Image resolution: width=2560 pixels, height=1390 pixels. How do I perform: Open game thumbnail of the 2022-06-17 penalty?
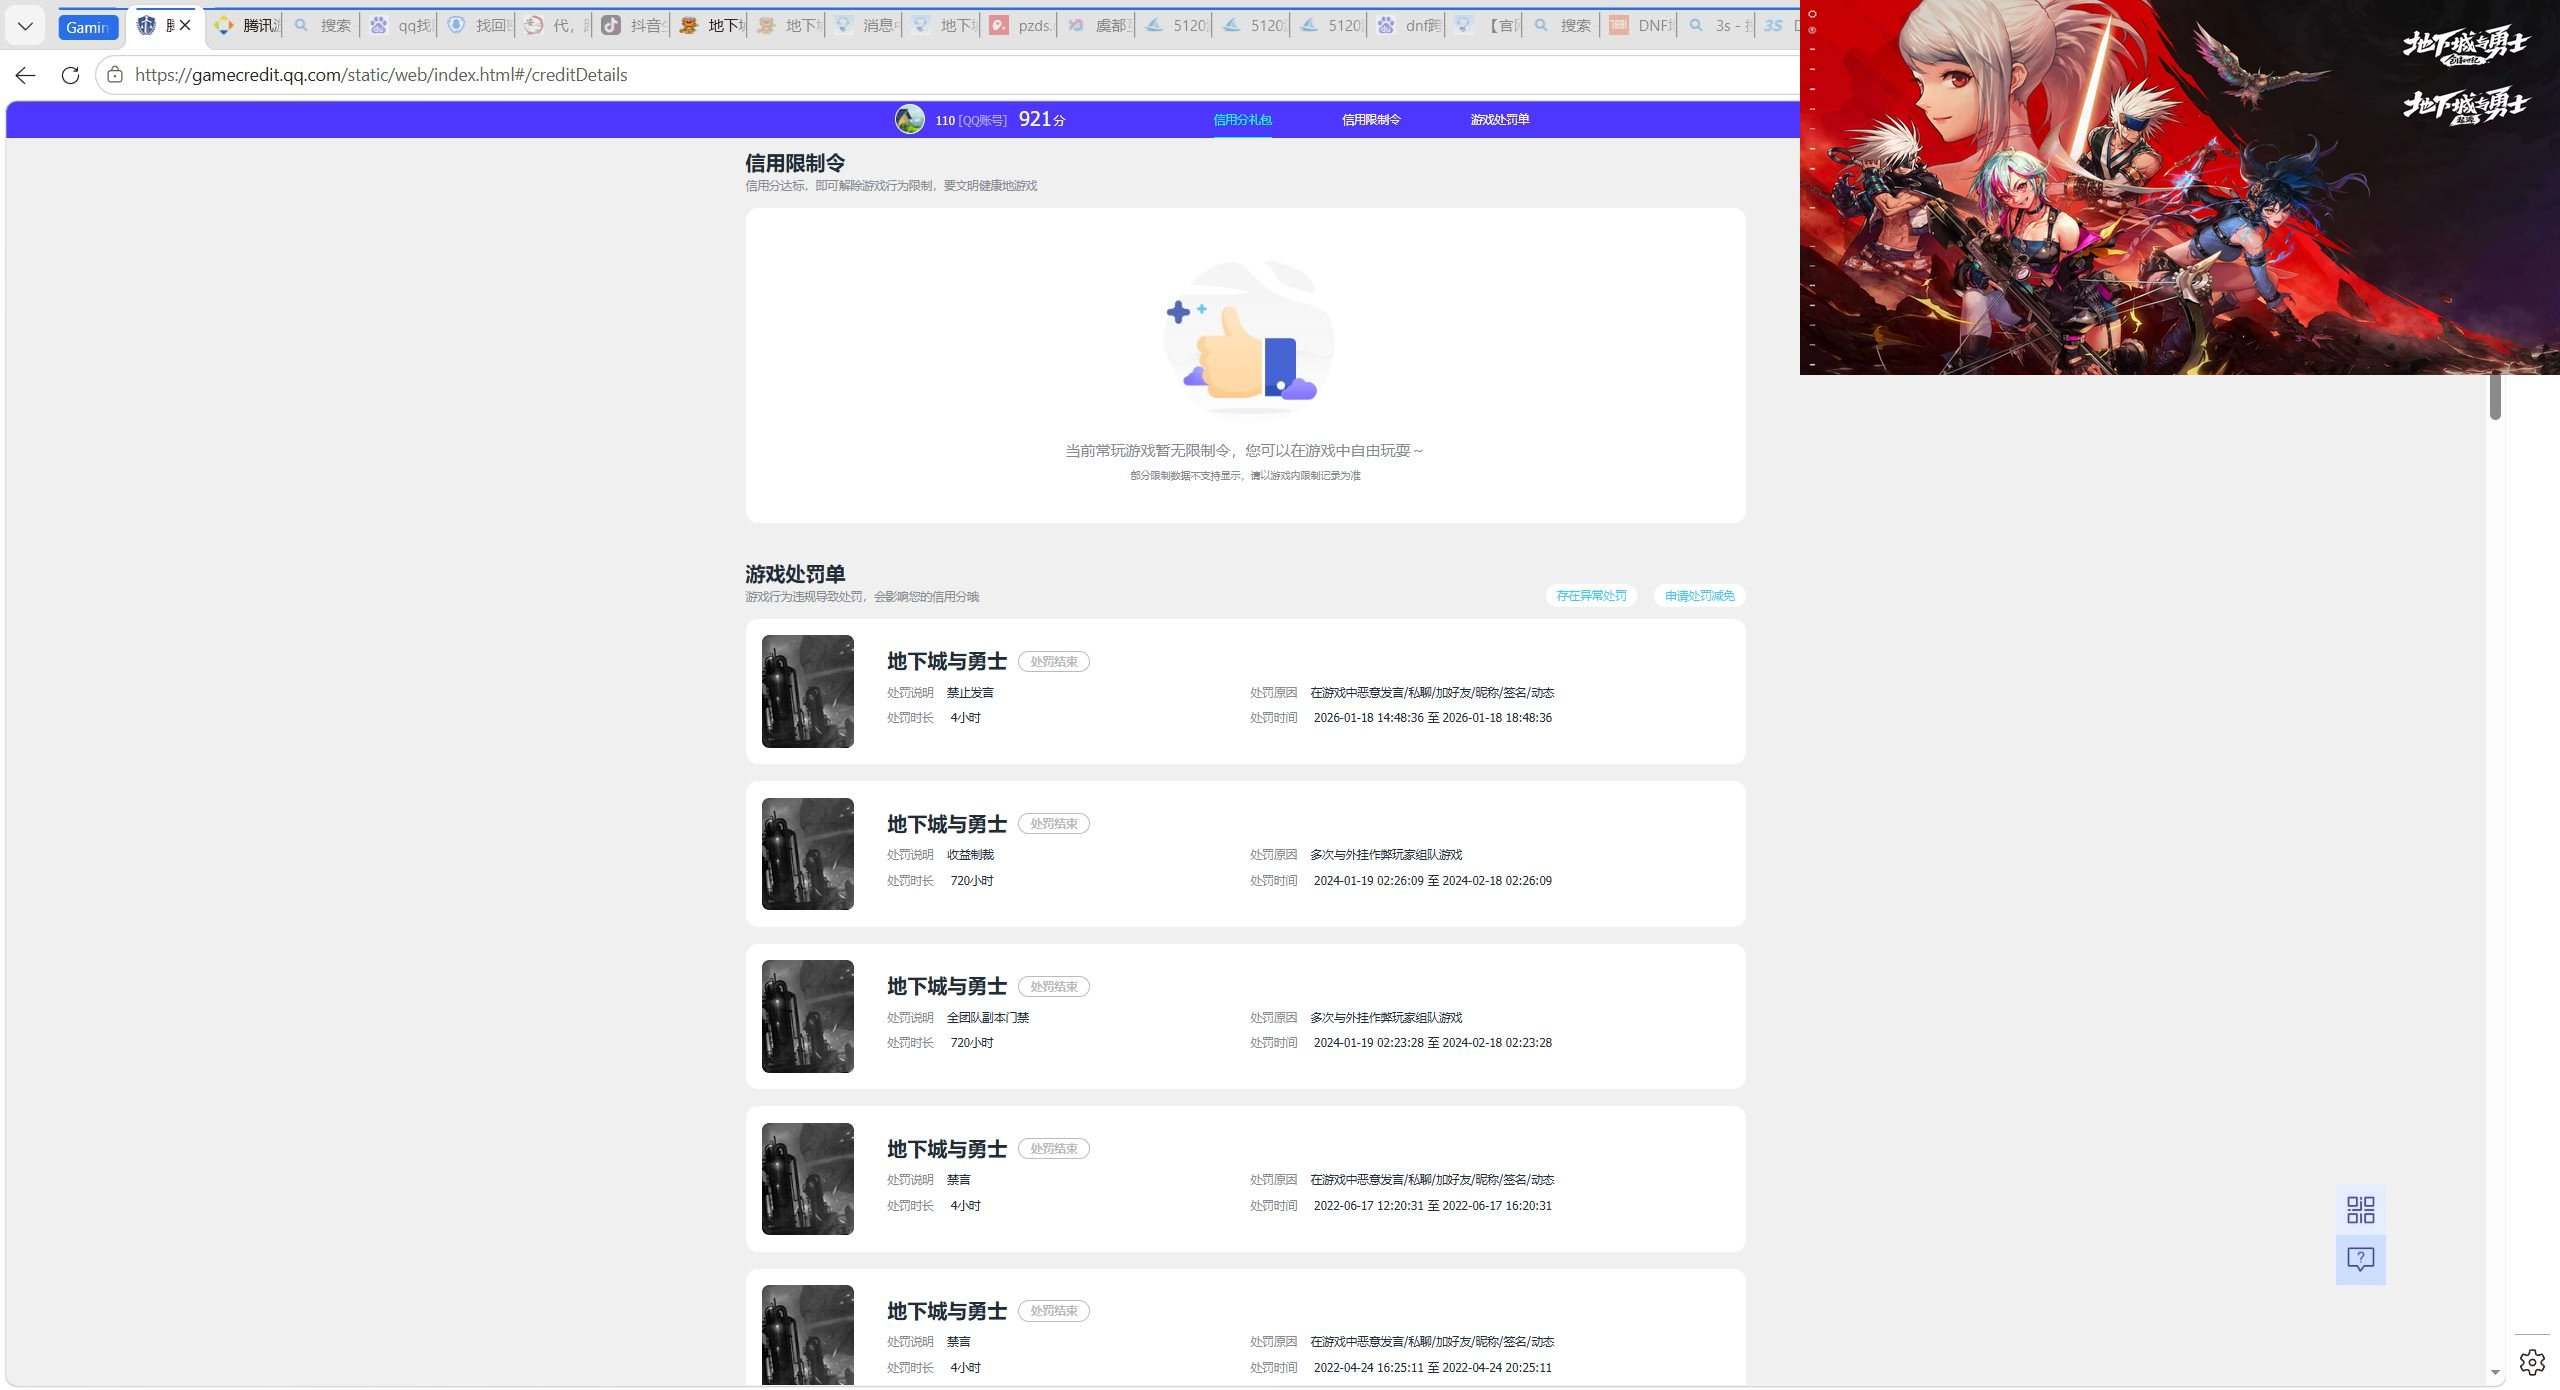pos(808,1179)
